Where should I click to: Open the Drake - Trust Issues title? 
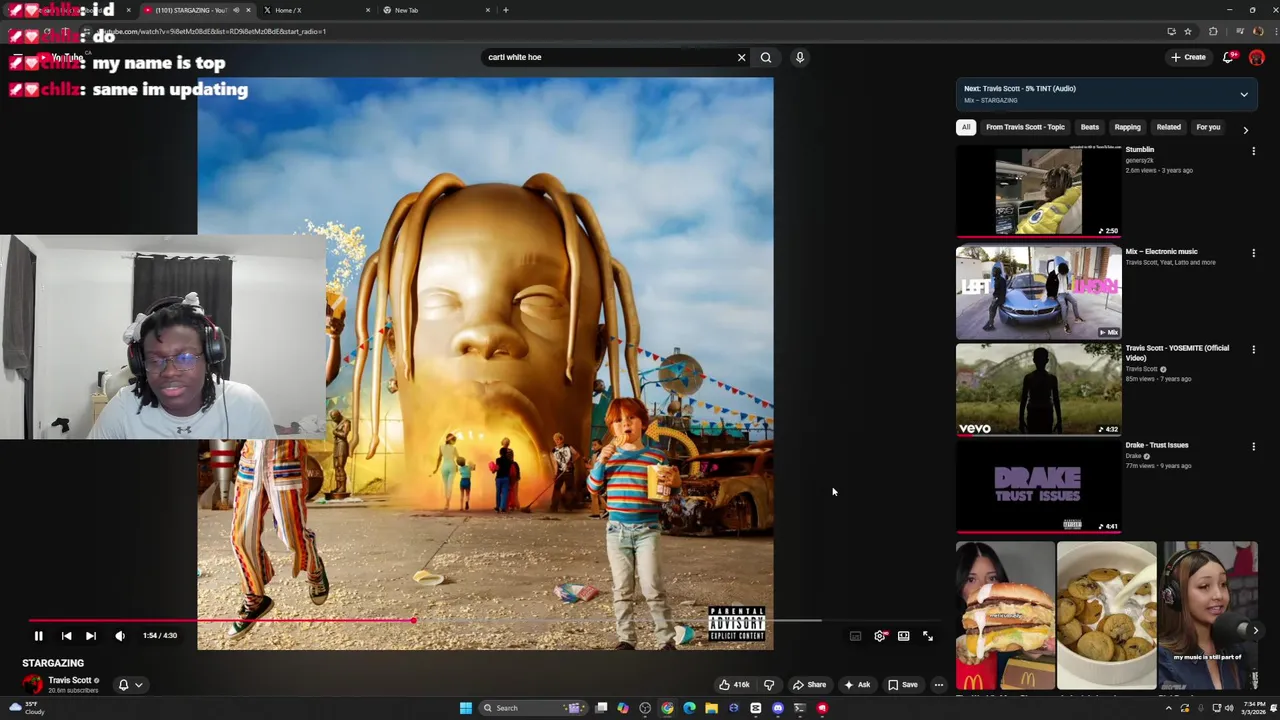coord(1157,445)
